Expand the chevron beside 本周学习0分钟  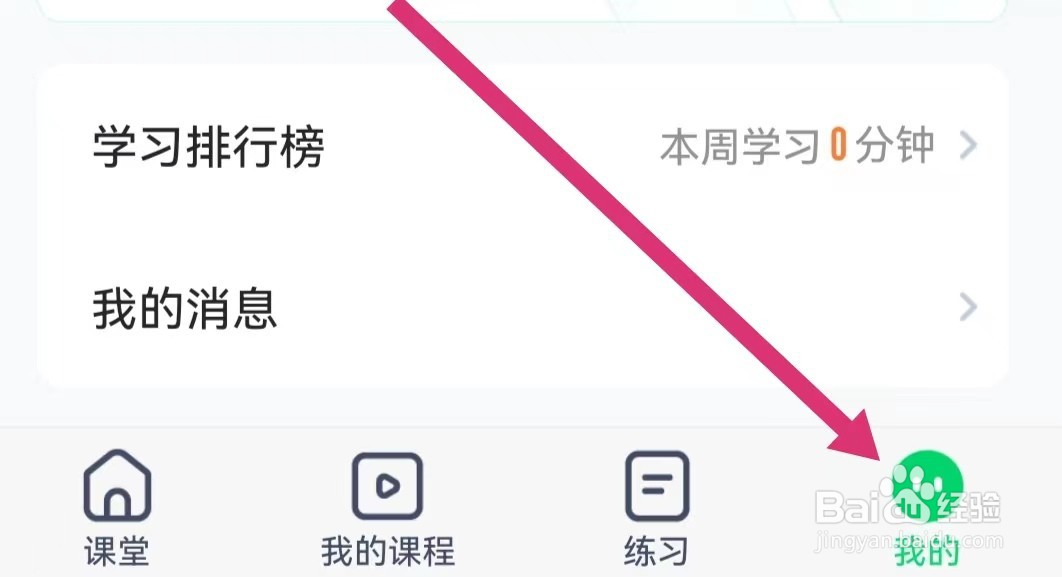969,145
